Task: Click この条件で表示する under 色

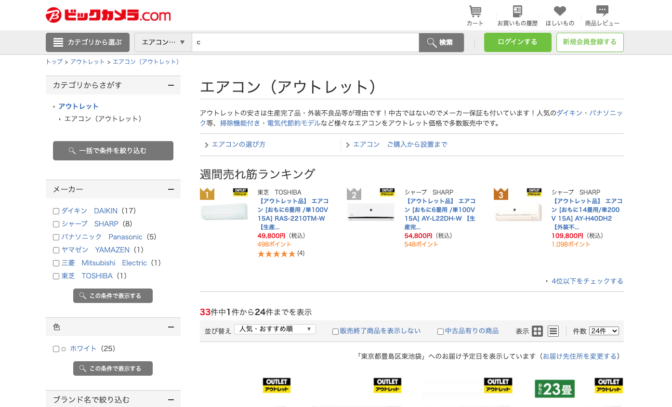Action: (113, 368)
